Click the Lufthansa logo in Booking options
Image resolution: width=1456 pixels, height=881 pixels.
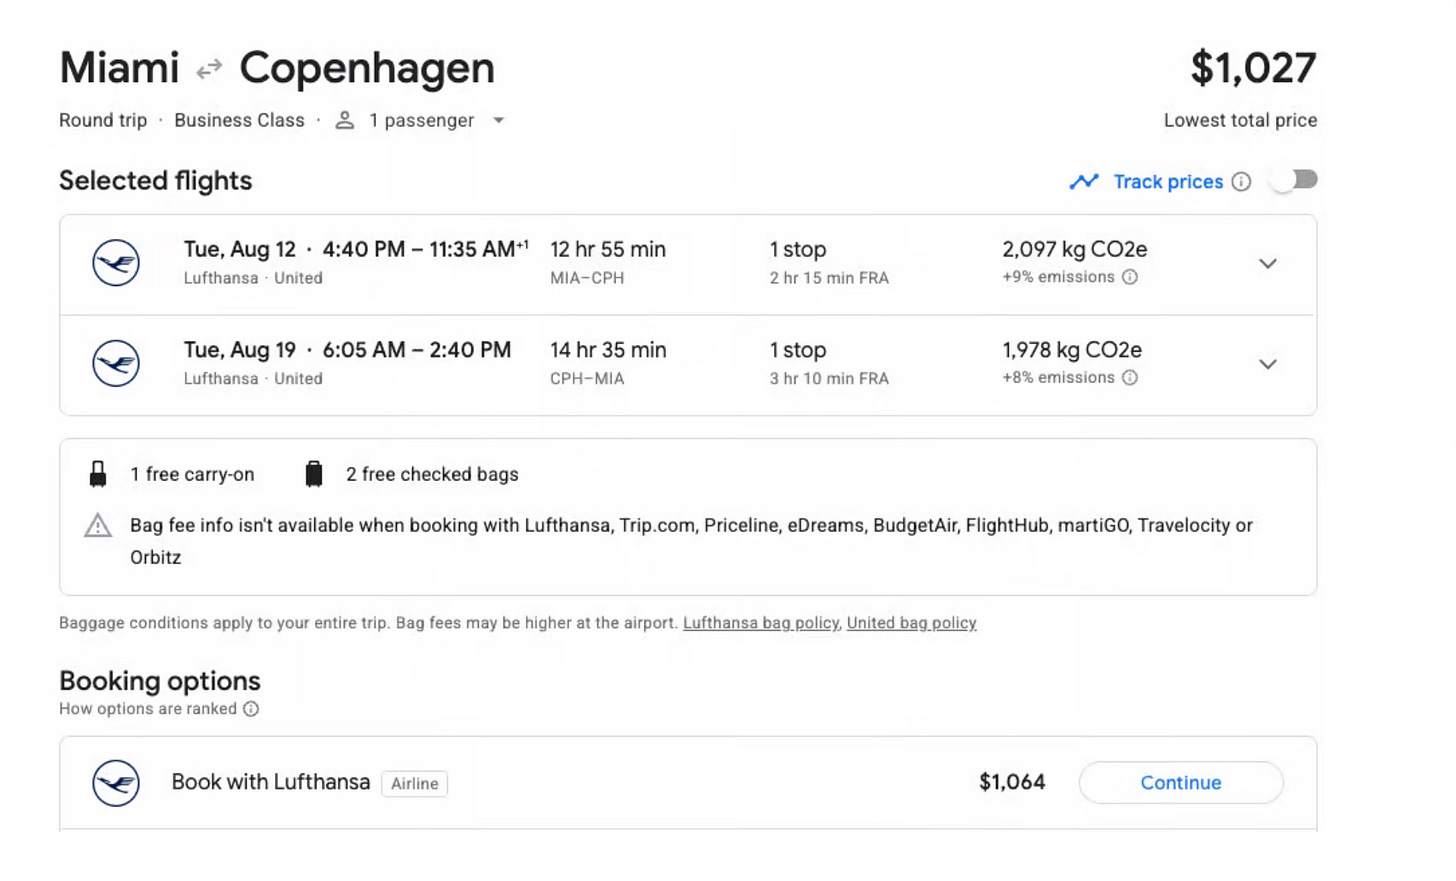[116, 783]
